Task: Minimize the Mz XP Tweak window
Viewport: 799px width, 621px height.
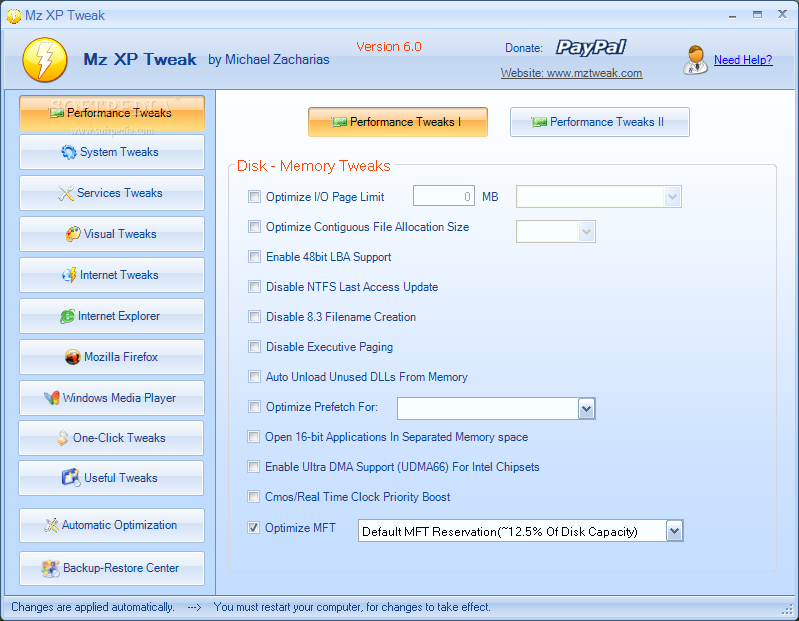Action: (732, 15)
